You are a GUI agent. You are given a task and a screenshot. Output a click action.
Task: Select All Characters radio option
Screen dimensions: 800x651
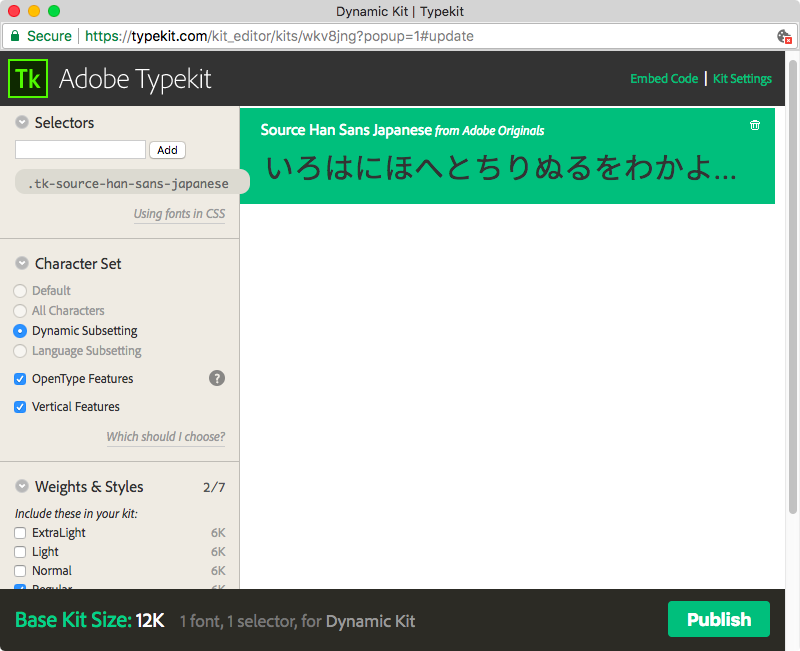pyautogui.click(x=20, y=311)
